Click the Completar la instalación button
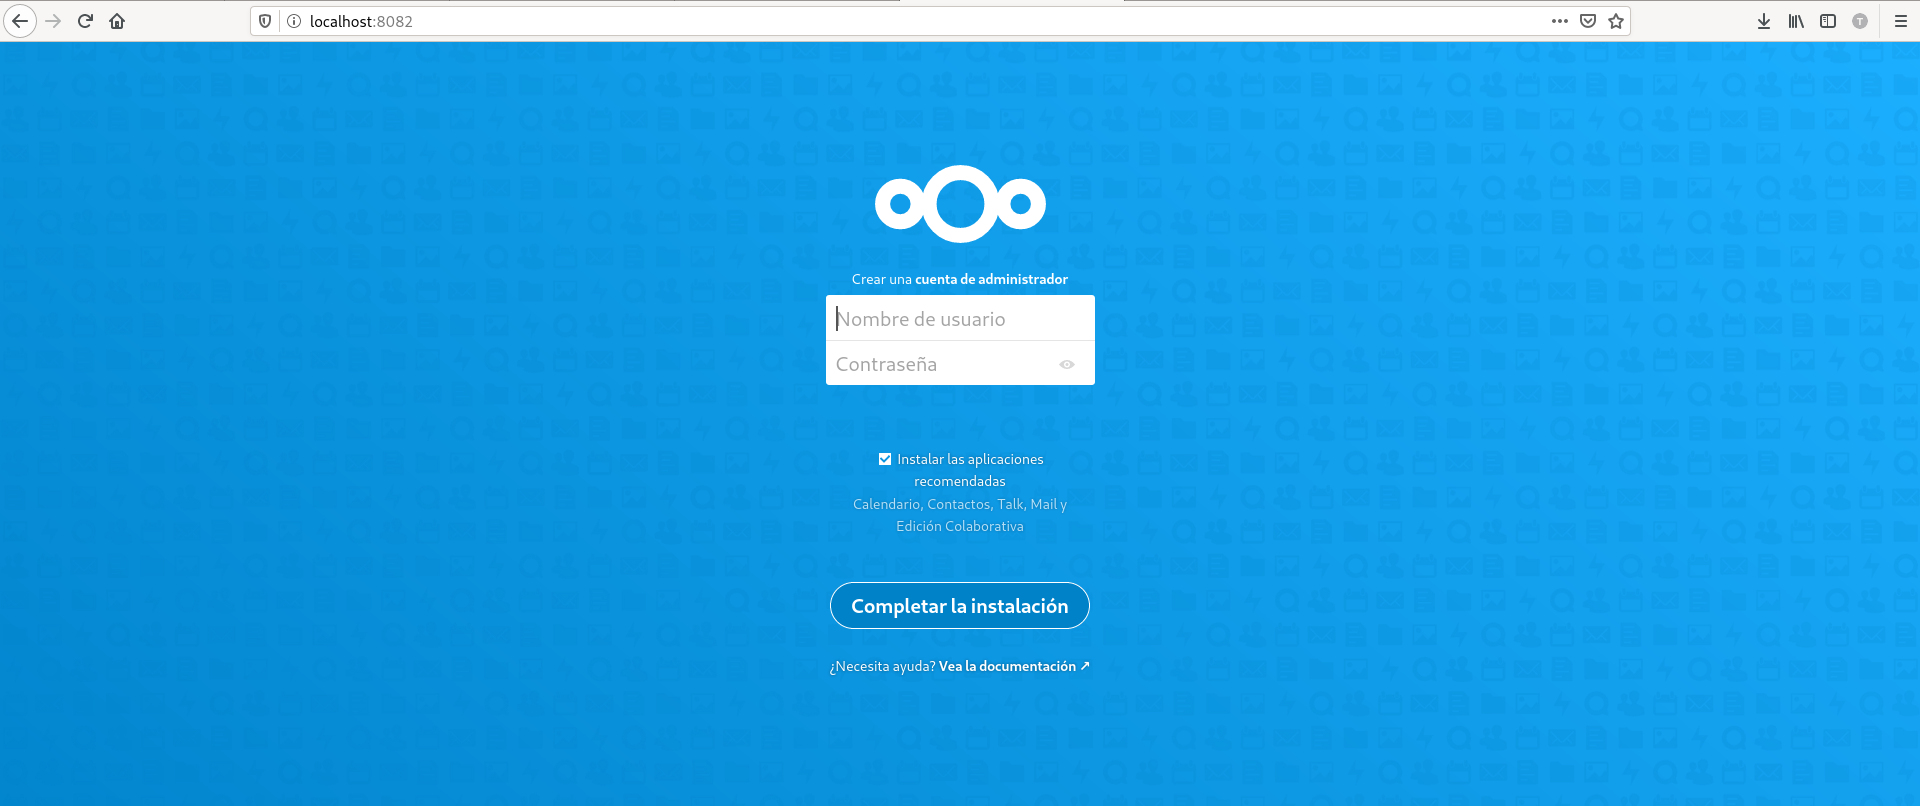 coord(960,606)
